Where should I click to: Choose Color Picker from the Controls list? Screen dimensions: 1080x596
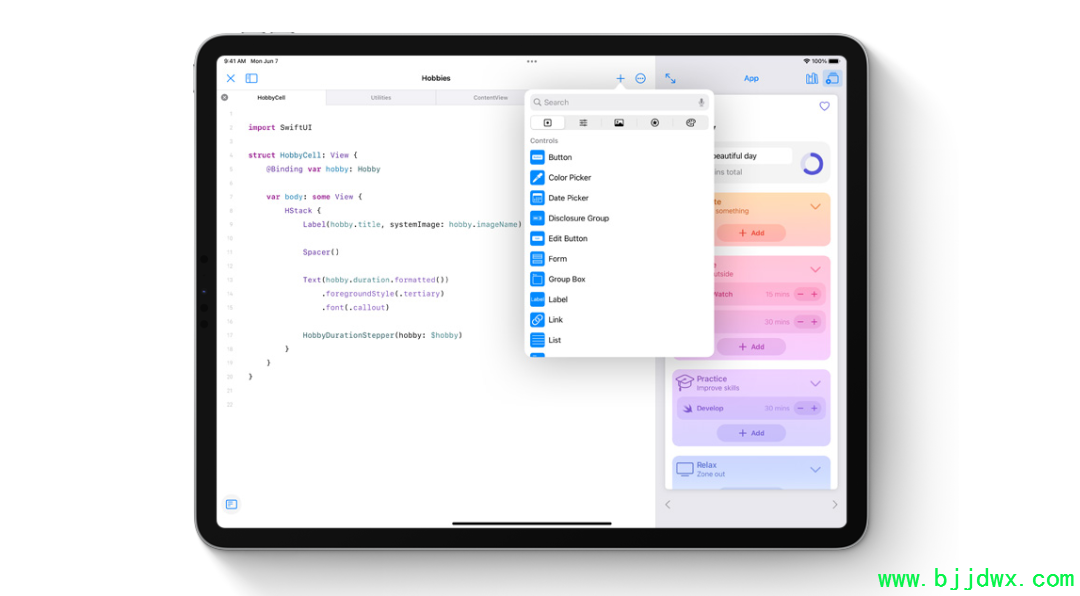619,178
